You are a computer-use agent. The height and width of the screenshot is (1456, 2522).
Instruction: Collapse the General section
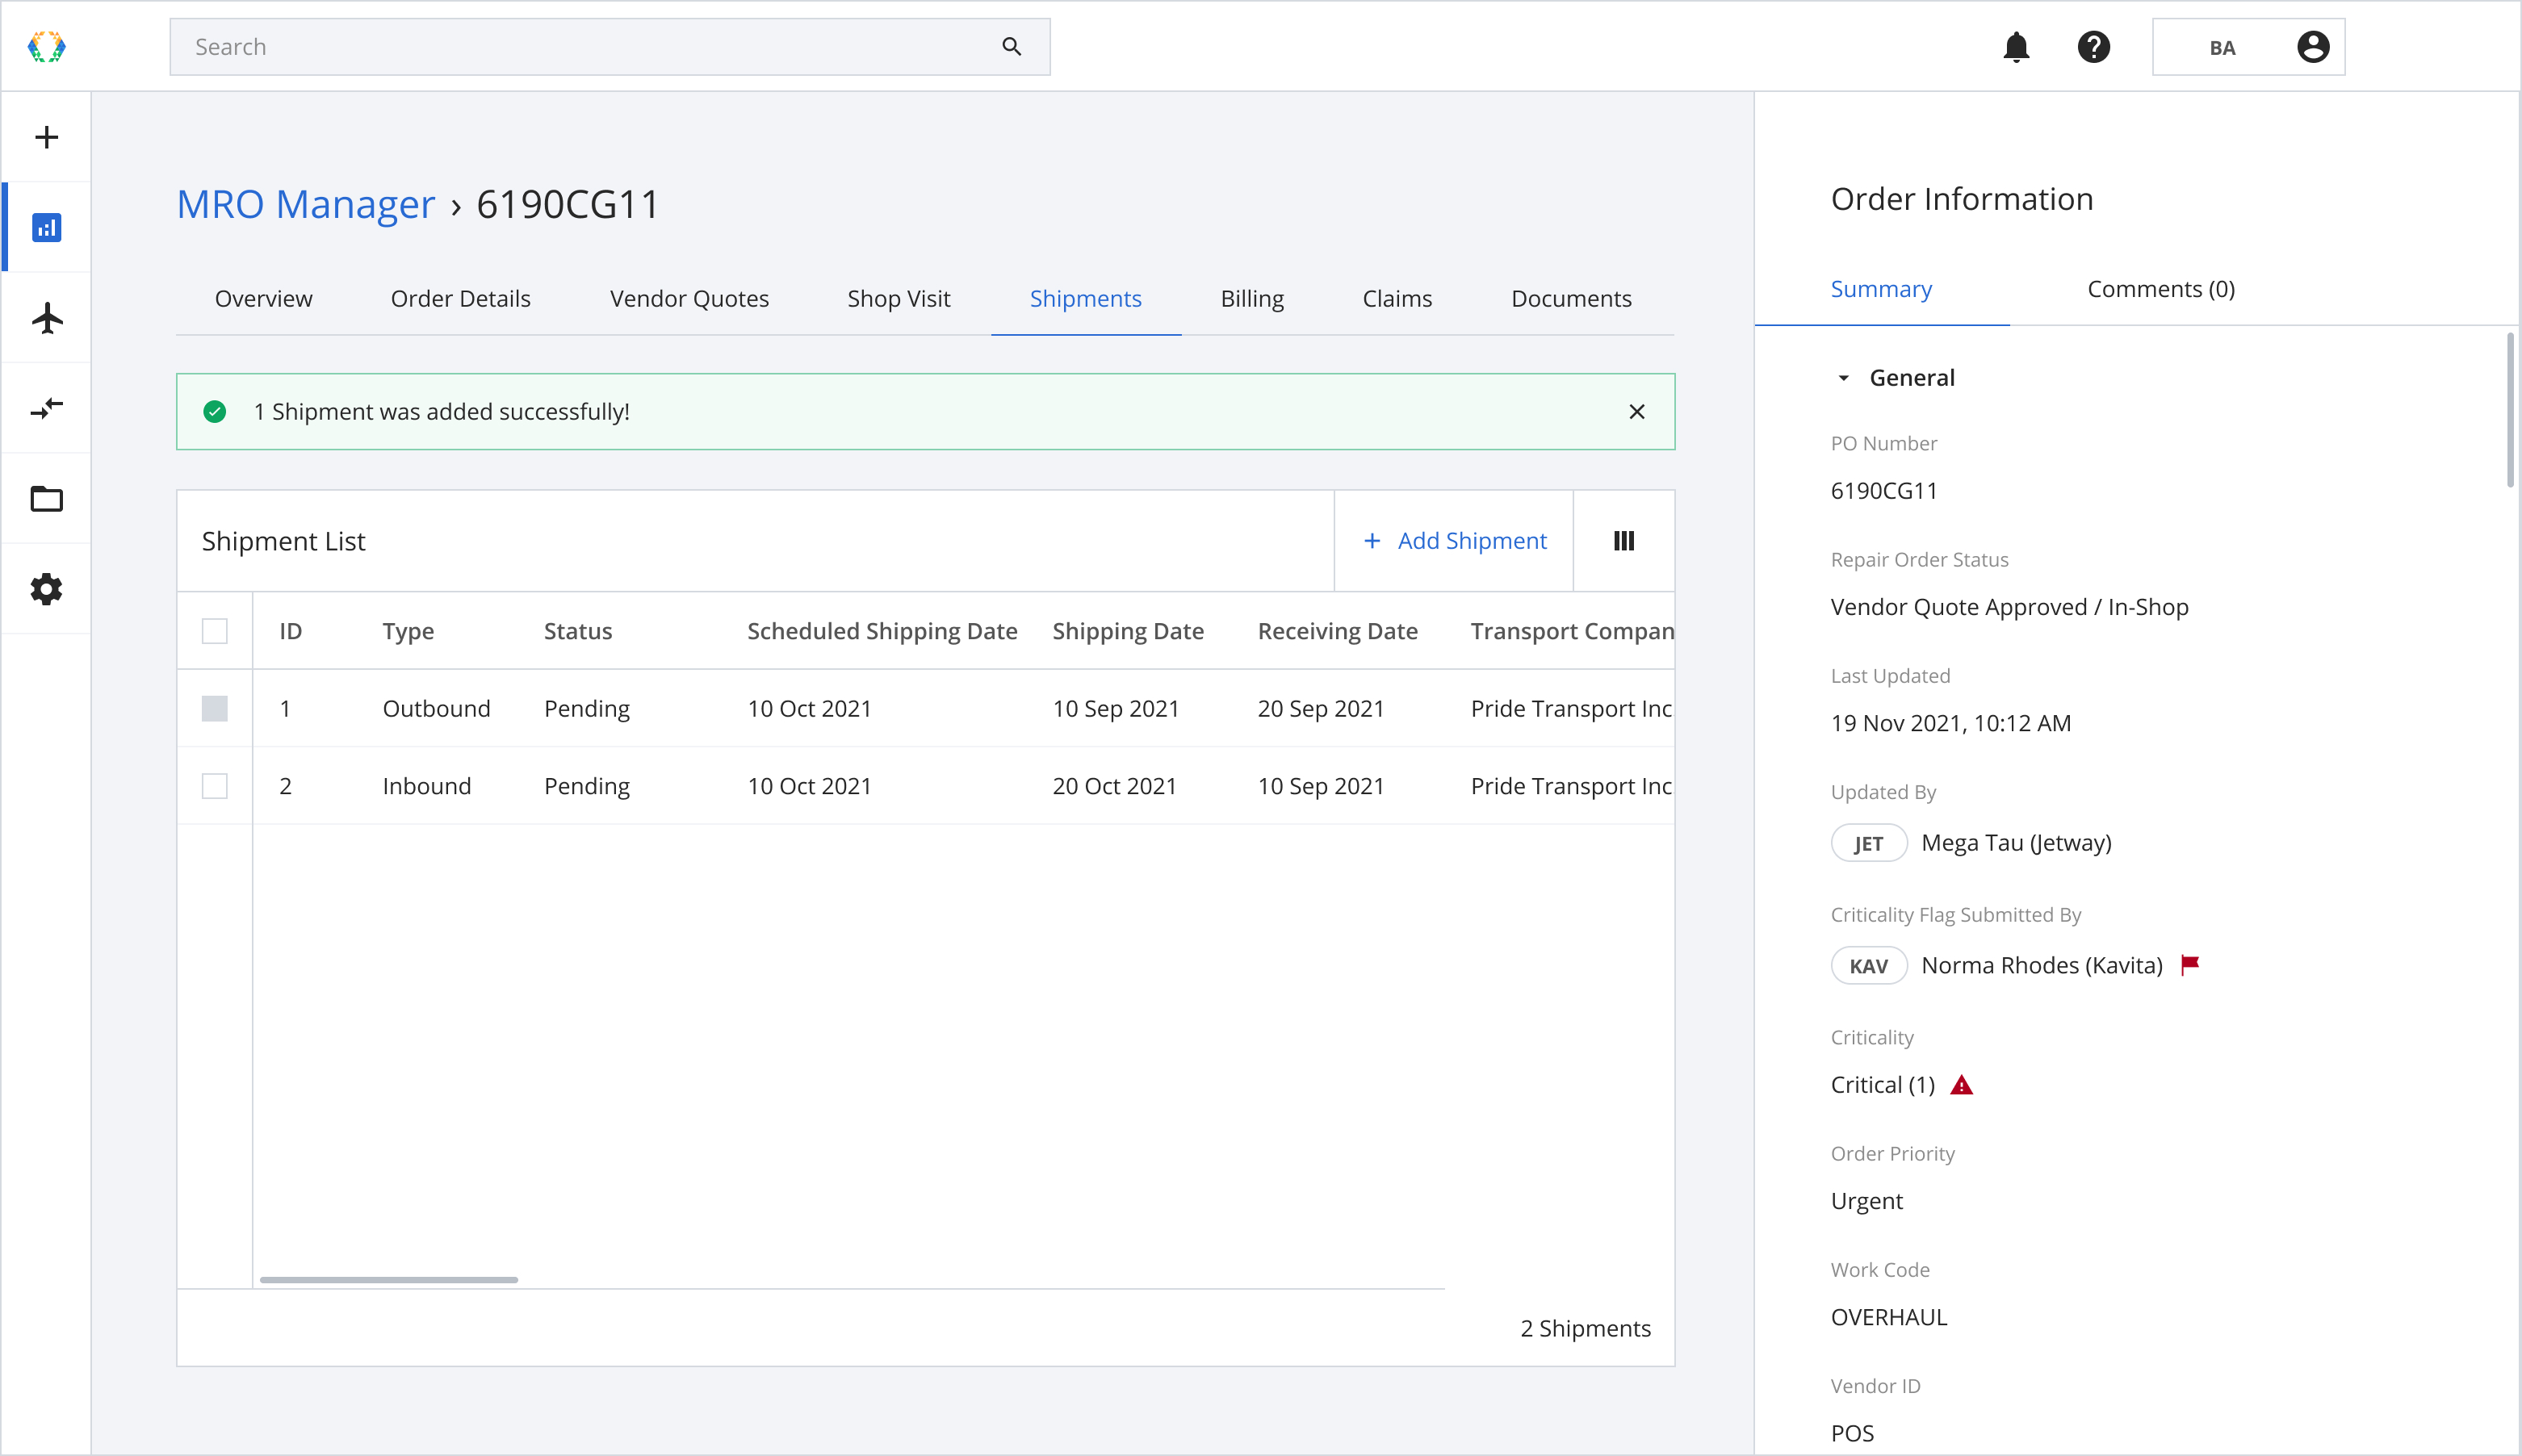(1843, 378)
